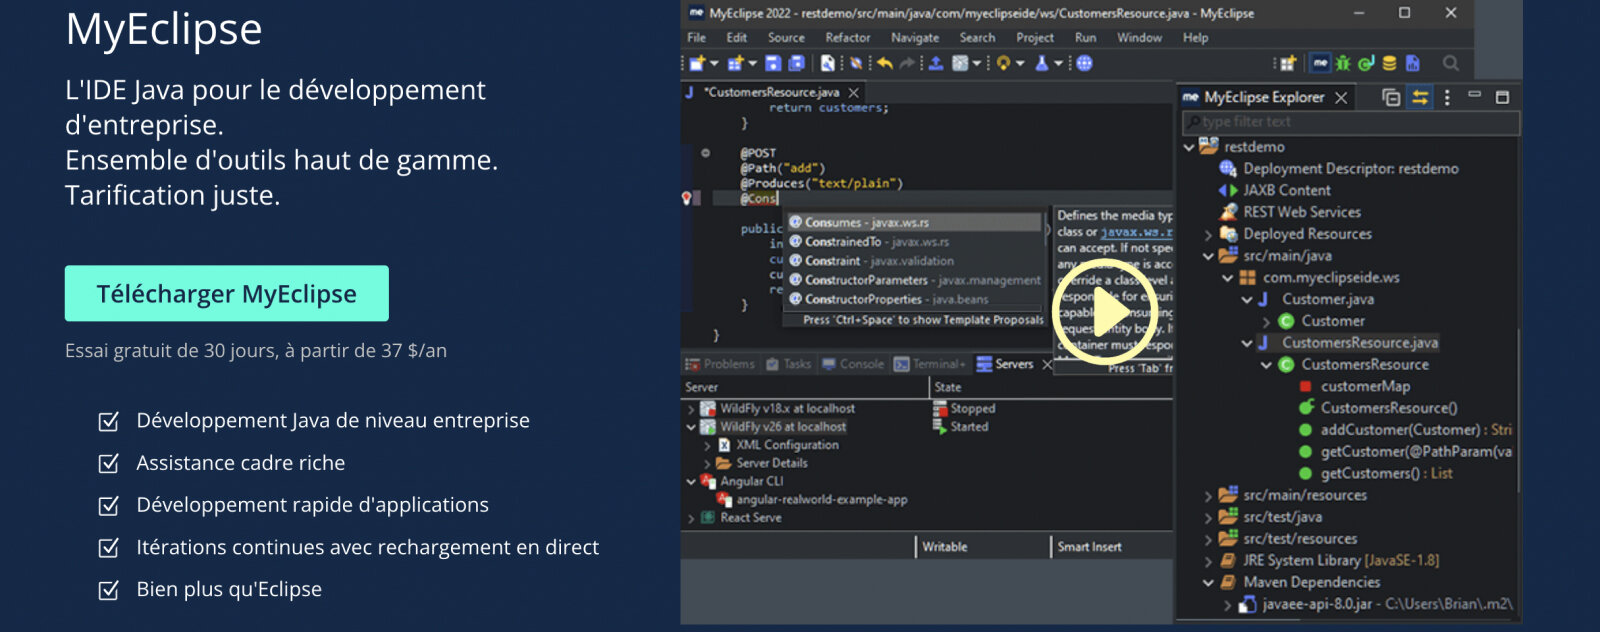This screenshot has width=1600, height=632.
Task: Open the Explorer view menu dots
Action: pos(1447,97)
